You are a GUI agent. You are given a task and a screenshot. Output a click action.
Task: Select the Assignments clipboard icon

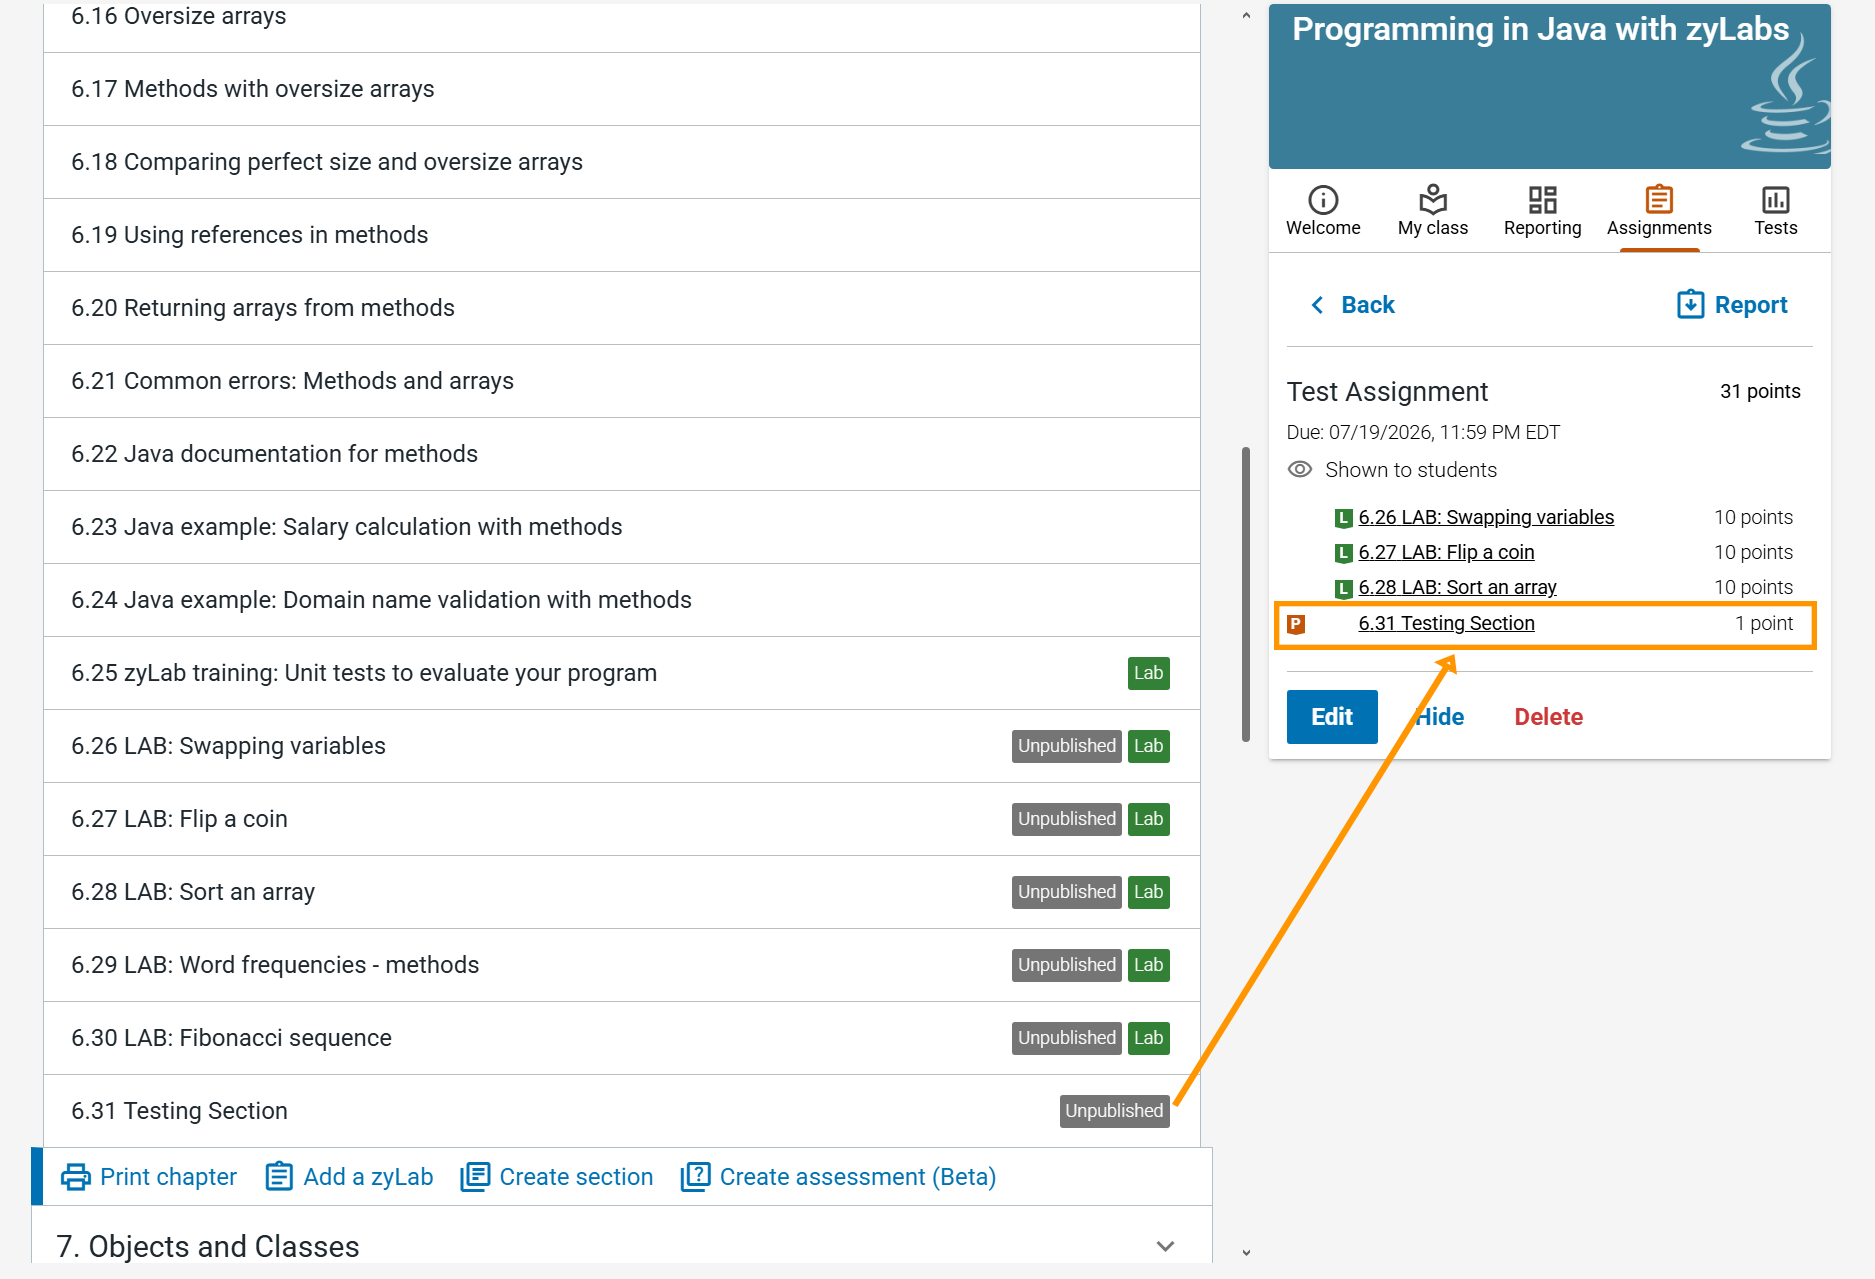coord(1659,200)
